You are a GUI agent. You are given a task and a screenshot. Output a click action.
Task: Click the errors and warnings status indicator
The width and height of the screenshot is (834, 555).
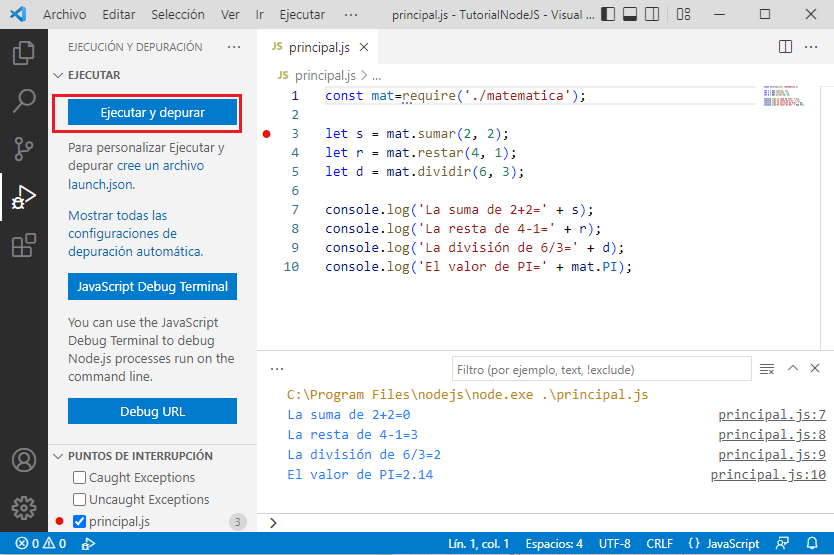(40, 544)
